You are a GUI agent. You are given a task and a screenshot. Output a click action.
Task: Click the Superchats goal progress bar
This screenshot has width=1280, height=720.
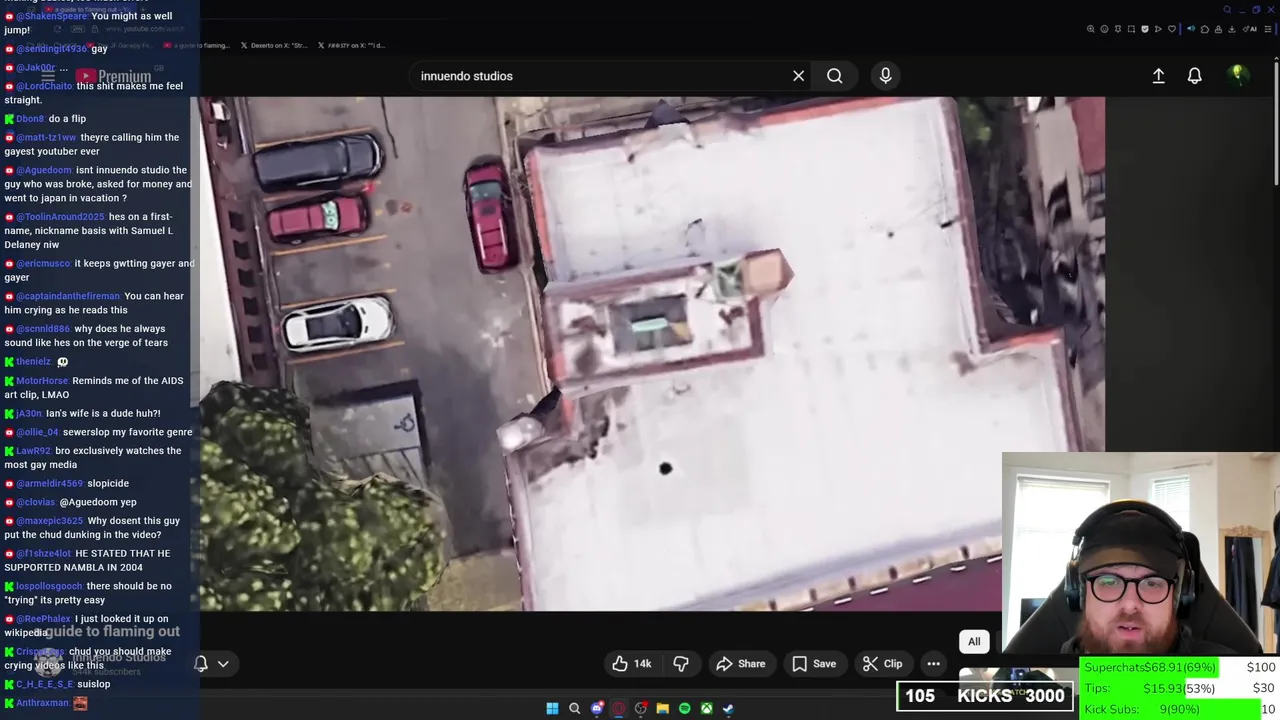pos(1180,668)
